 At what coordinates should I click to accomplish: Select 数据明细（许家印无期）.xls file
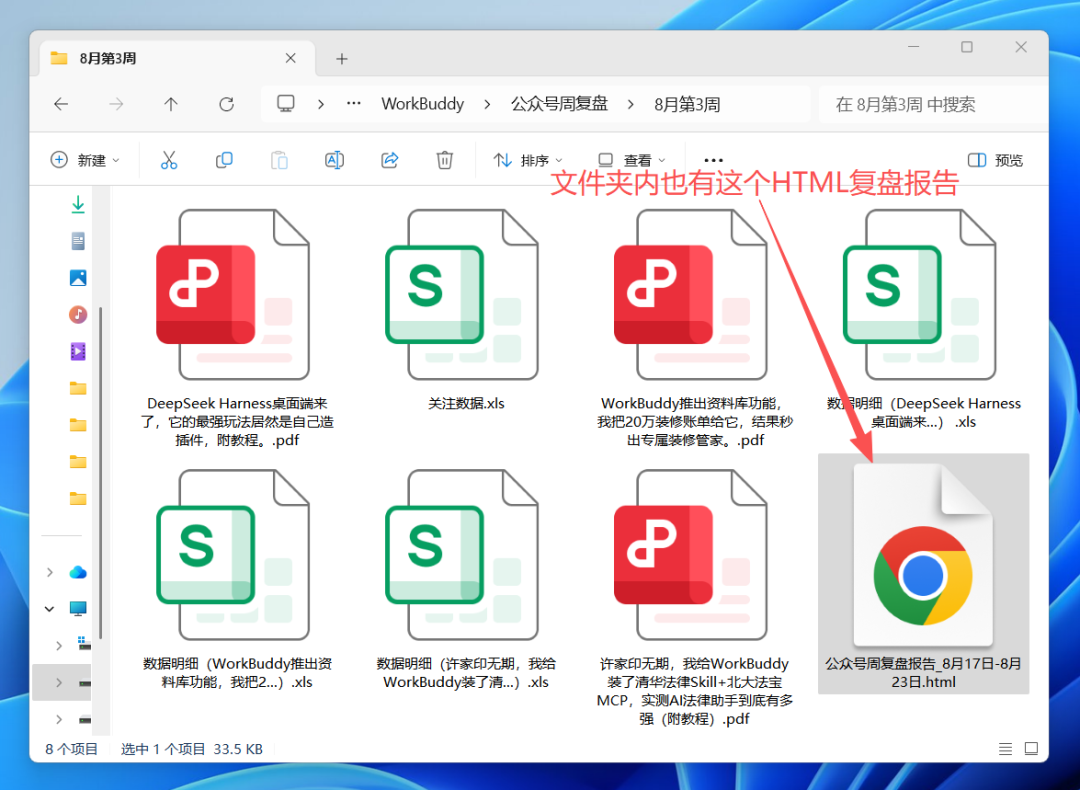[x=466, y=580]
